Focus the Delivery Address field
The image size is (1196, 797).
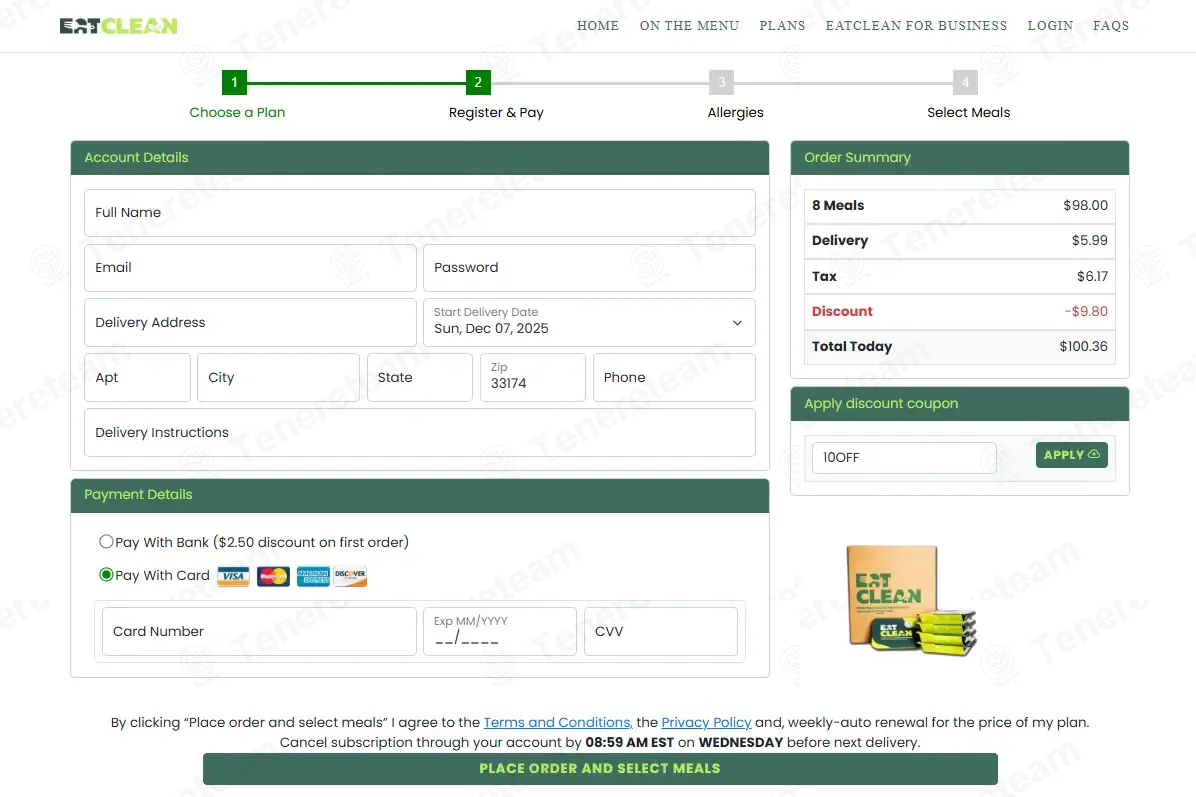[250, 323]
